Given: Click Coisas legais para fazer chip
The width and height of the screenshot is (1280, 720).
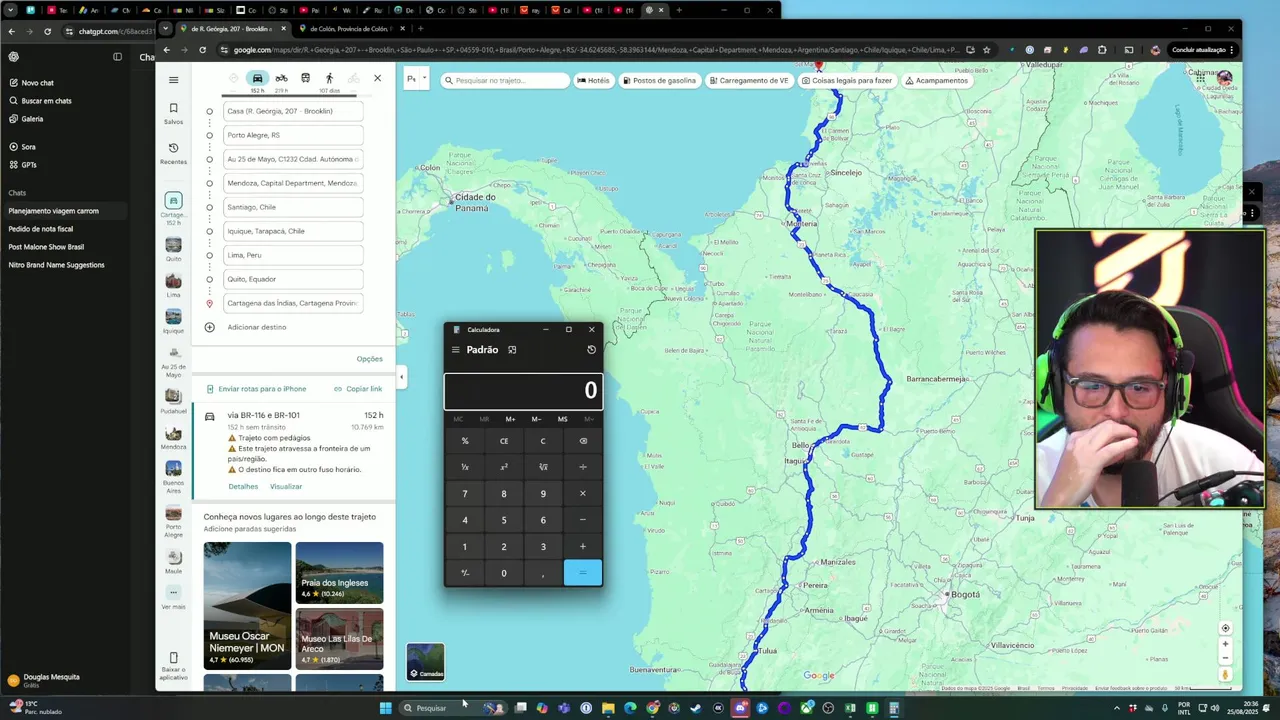Looking at the screenshot, I should (x=847, y=80).
